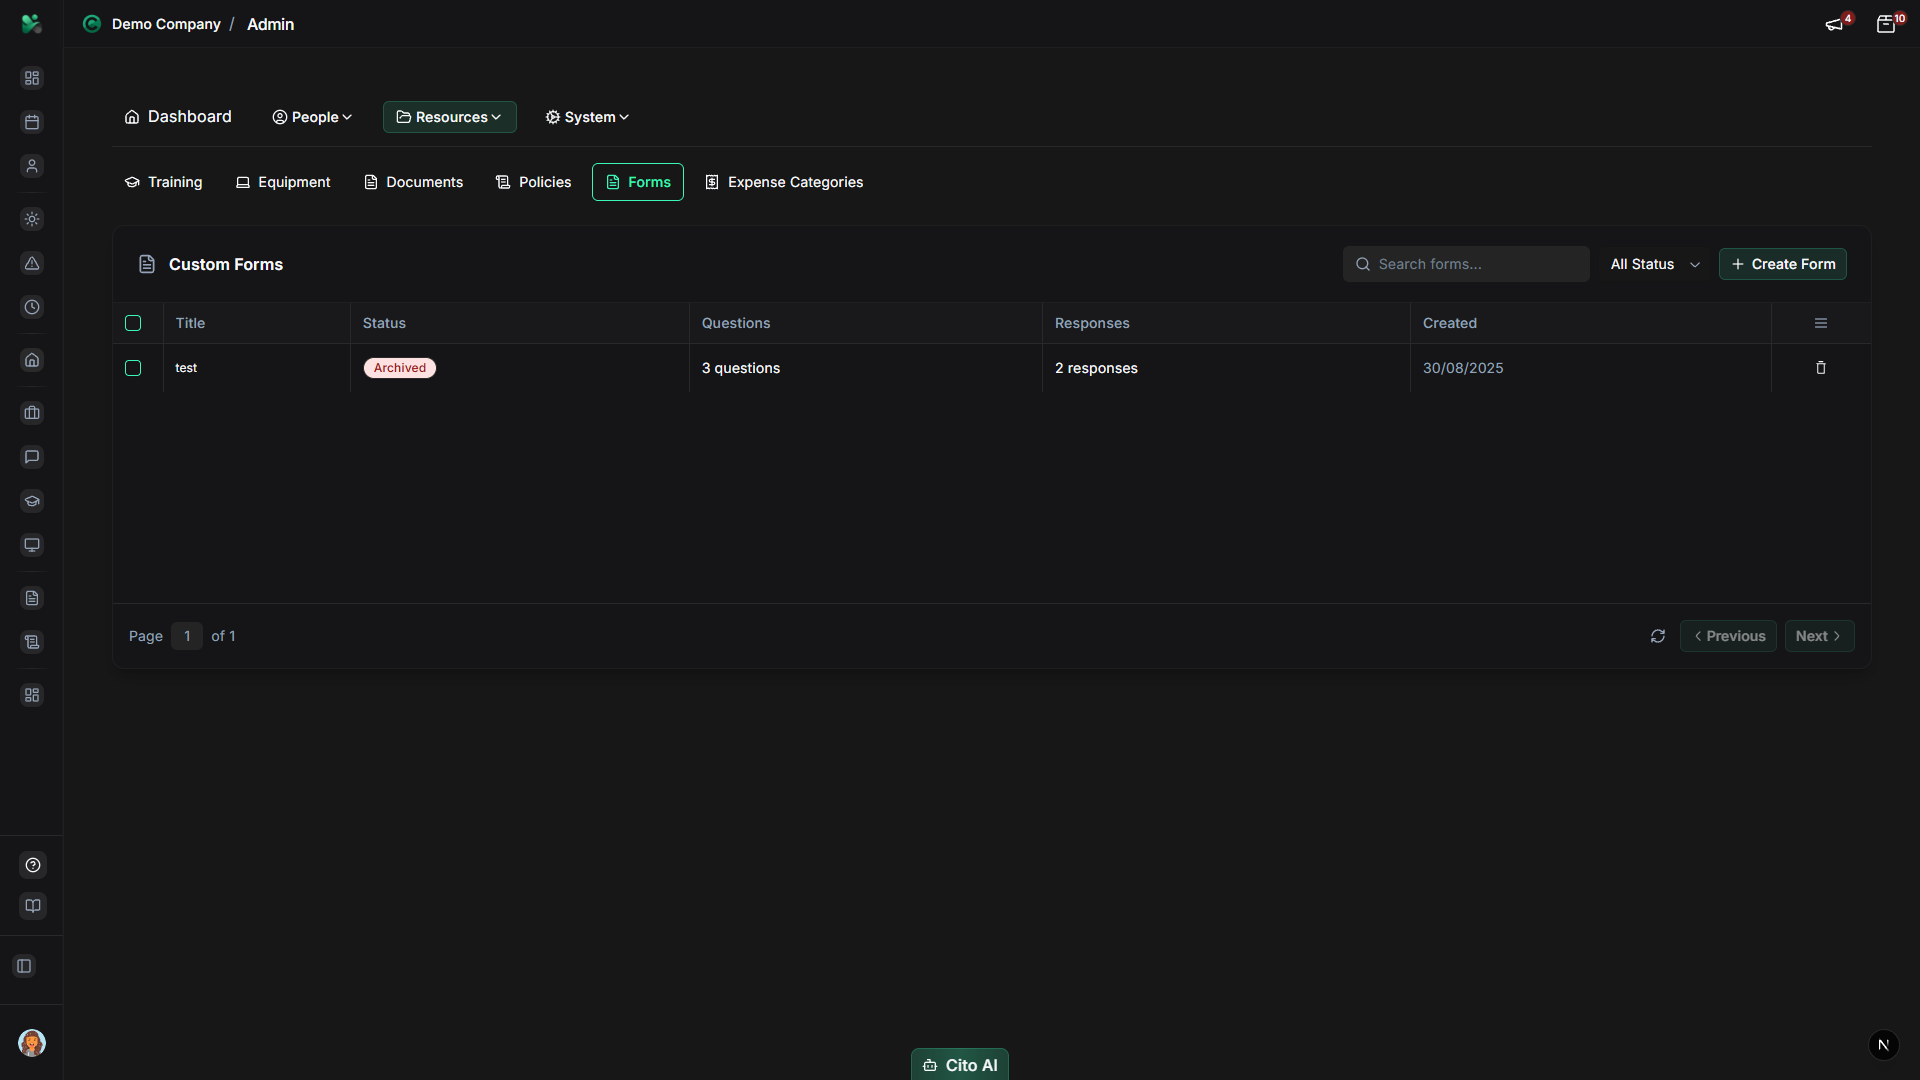Select the graduation cap training icon
This screenshot has width=1920, height=1080.
(x=32, y=501)
